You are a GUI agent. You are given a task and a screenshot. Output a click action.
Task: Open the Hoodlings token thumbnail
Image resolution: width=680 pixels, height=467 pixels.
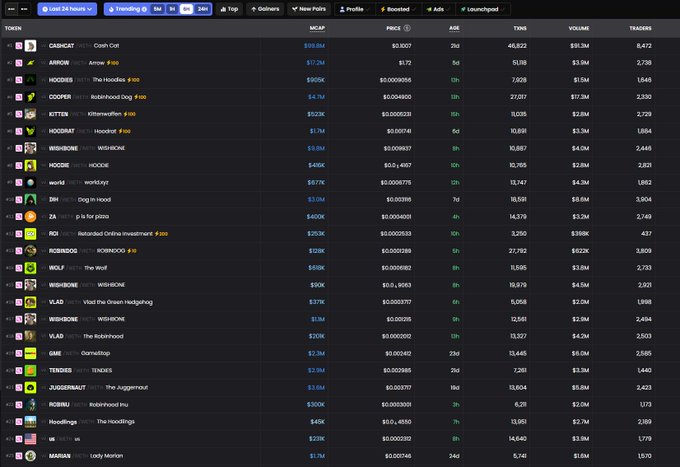pyautogui.click(x=30, y=421)
